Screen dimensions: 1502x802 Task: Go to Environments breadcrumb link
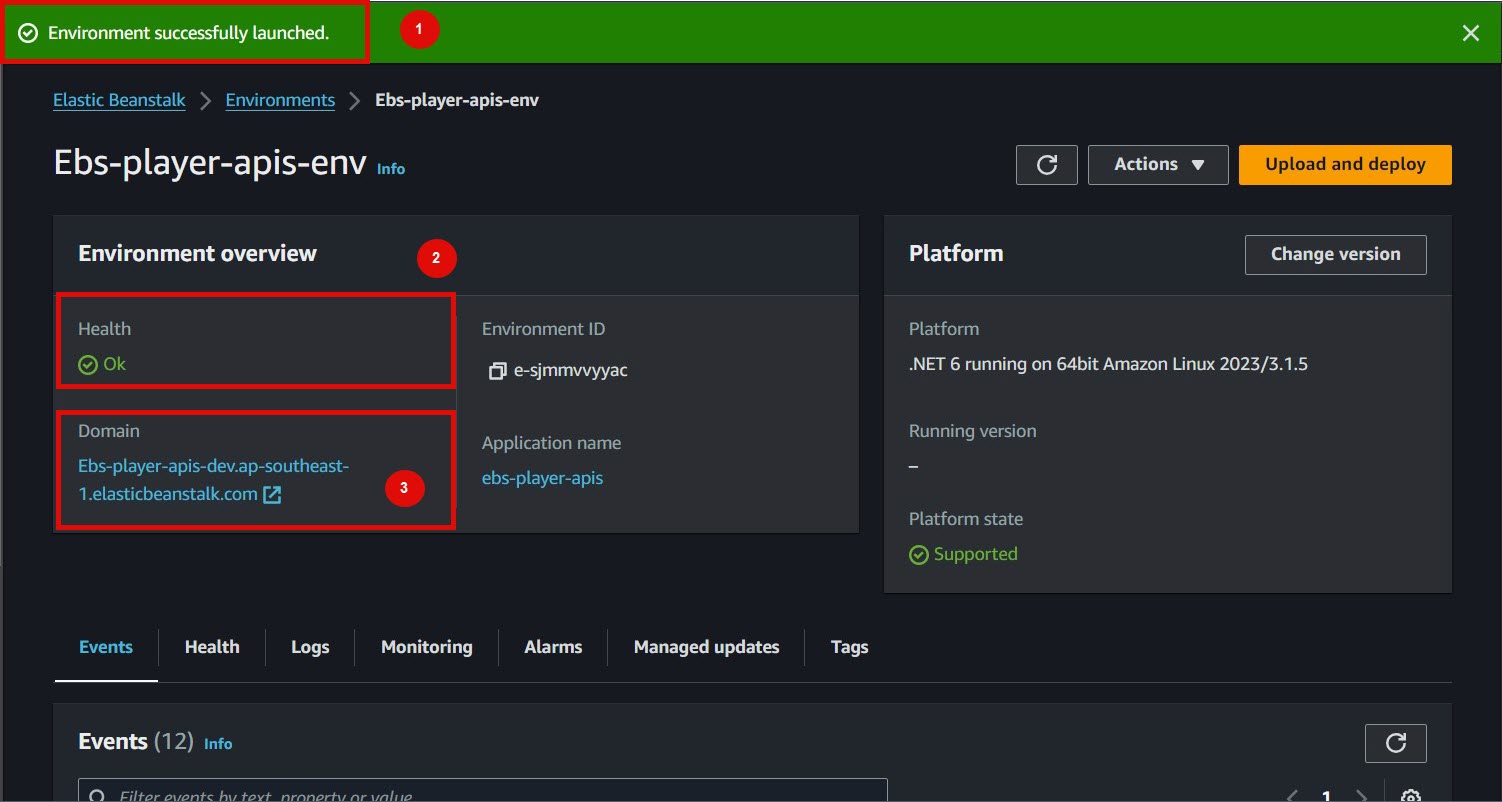[x=280, y=100]
